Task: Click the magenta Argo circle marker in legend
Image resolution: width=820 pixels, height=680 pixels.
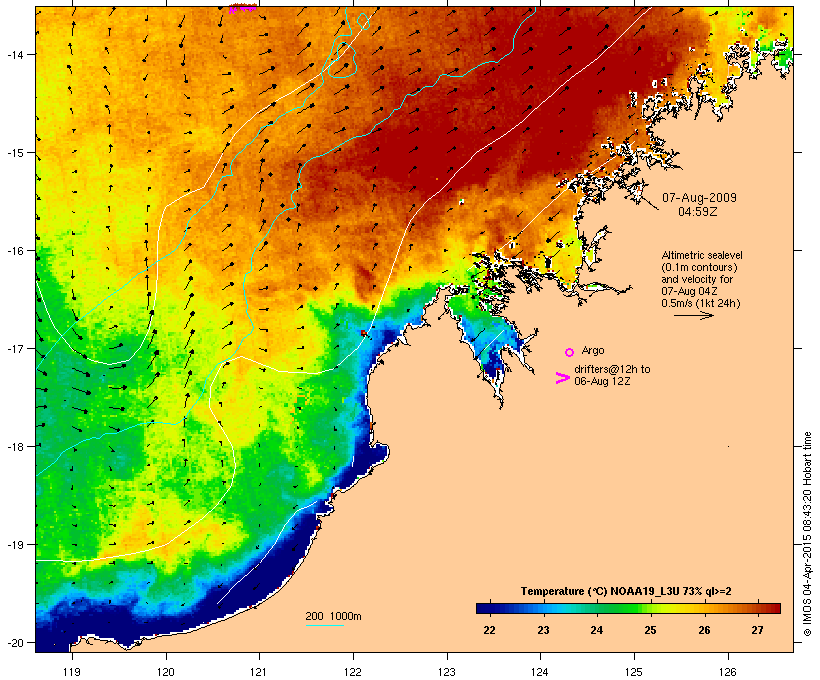Action: click(569, 352)
